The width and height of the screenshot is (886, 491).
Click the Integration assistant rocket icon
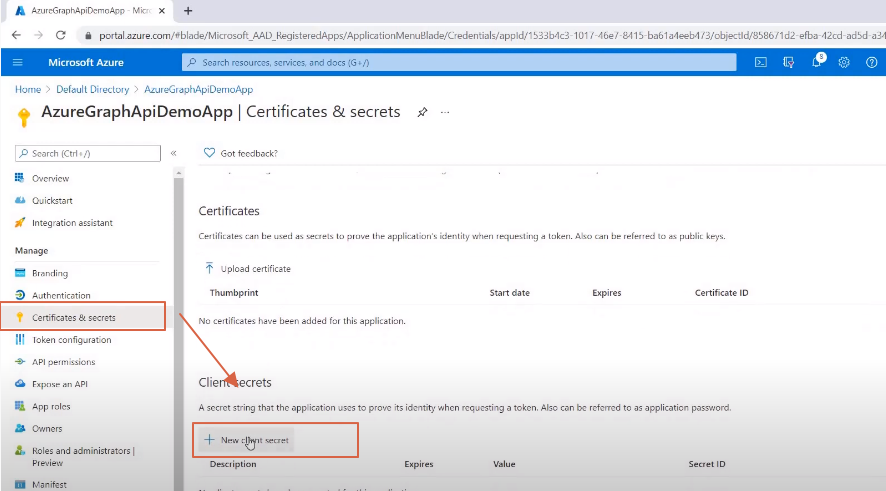(x=20, y=222)
